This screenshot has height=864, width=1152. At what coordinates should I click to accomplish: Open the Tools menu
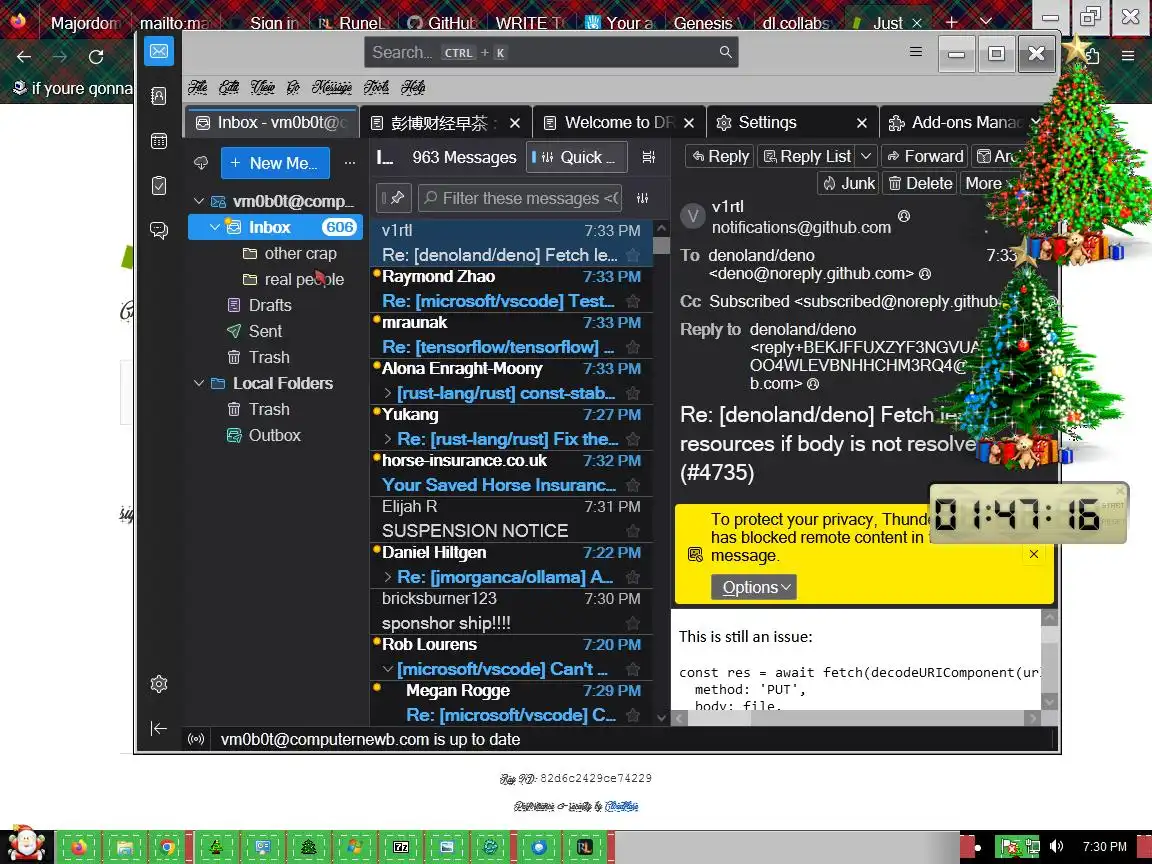(x=376, y=87)
